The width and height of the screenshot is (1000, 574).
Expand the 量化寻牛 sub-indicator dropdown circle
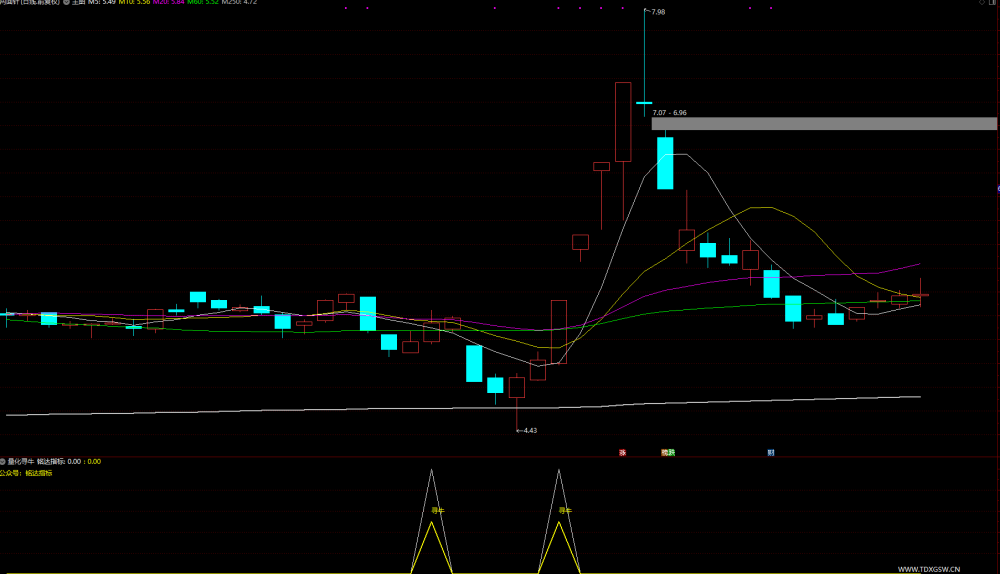(3, 461)
